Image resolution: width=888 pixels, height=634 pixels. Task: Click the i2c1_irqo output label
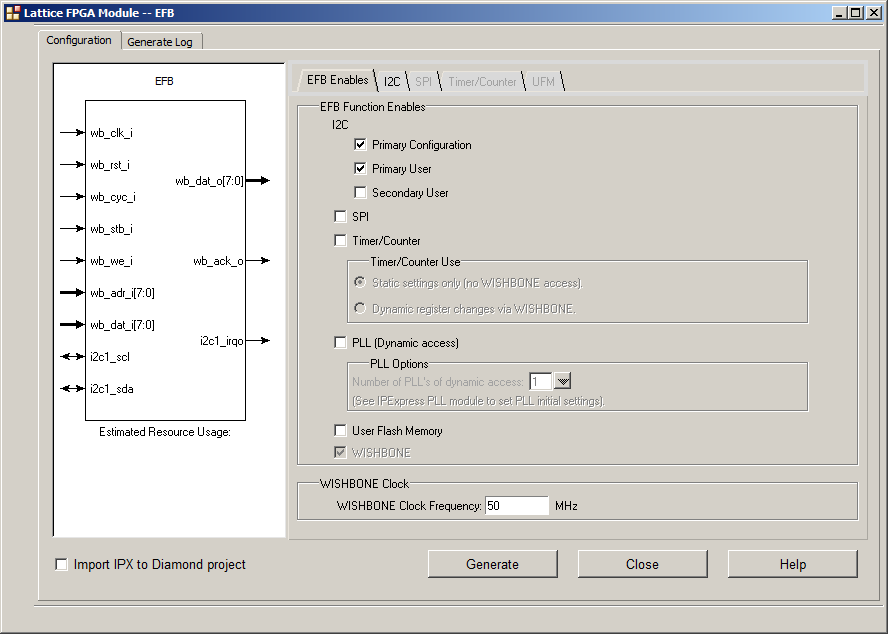221,341
